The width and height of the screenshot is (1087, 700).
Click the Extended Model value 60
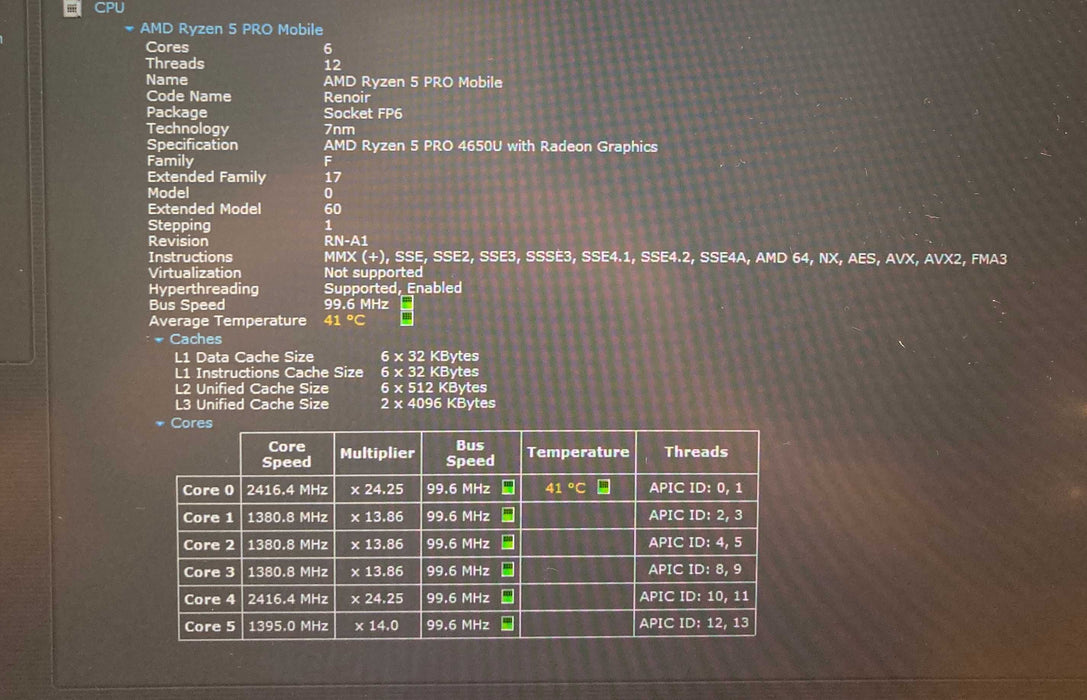[x=332, y=209]
